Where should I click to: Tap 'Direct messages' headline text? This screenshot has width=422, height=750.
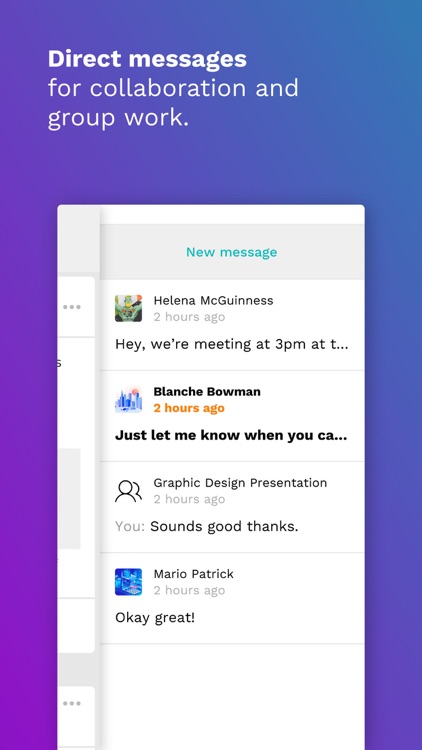[x=147, y=59]
